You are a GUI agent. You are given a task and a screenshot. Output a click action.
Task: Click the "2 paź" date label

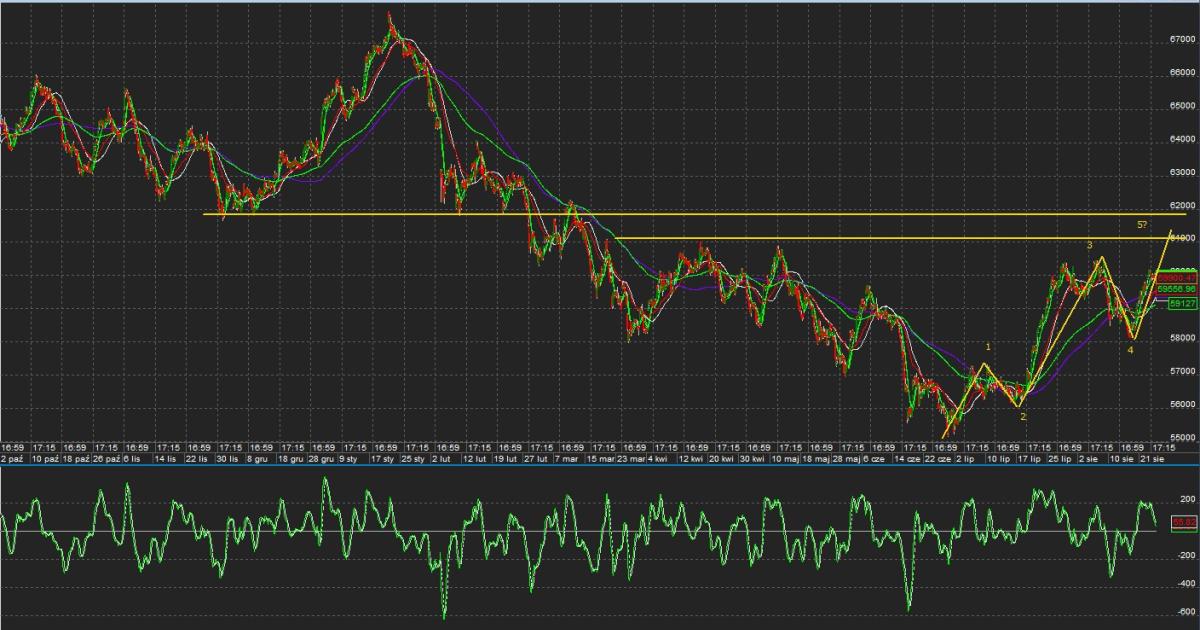tap(13, 459)
